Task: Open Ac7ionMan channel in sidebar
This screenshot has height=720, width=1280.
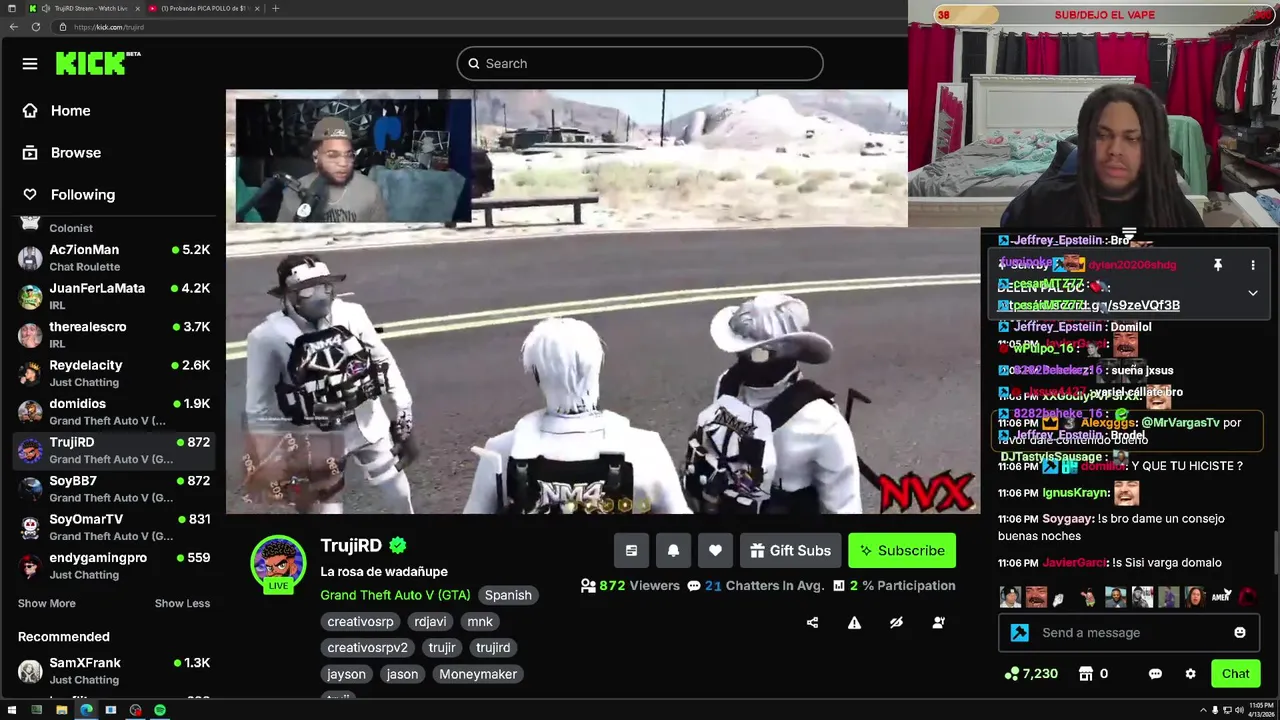Action: (x=115, y=258)
